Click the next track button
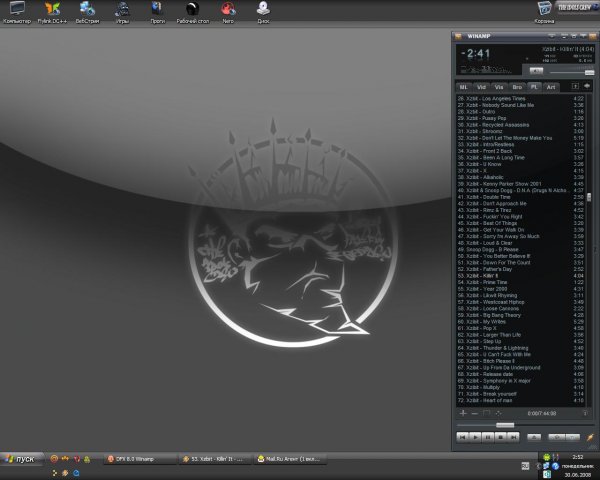 click(x=513, y=437)
